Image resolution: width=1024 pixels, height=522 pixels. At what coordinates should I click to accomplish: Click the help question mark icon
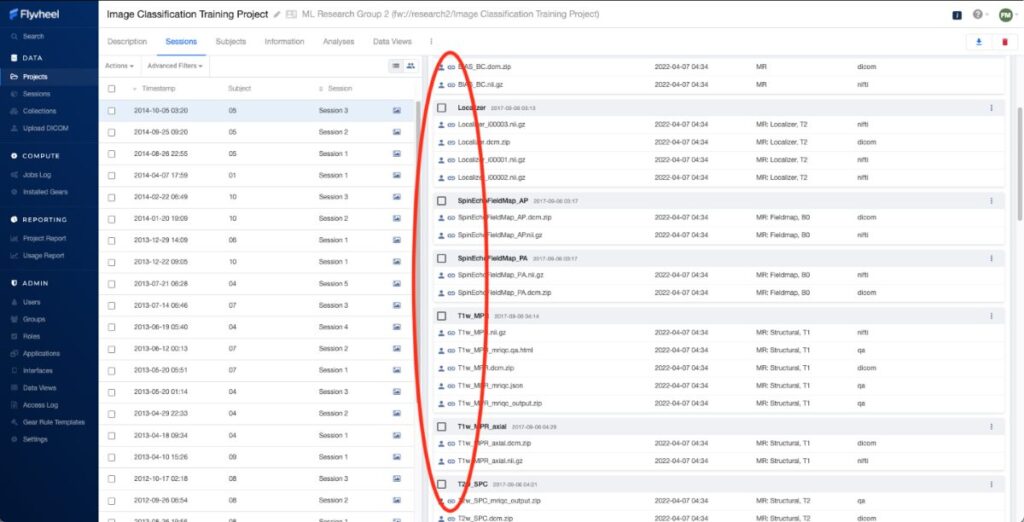pyautogui.click(x=976, y=15)
